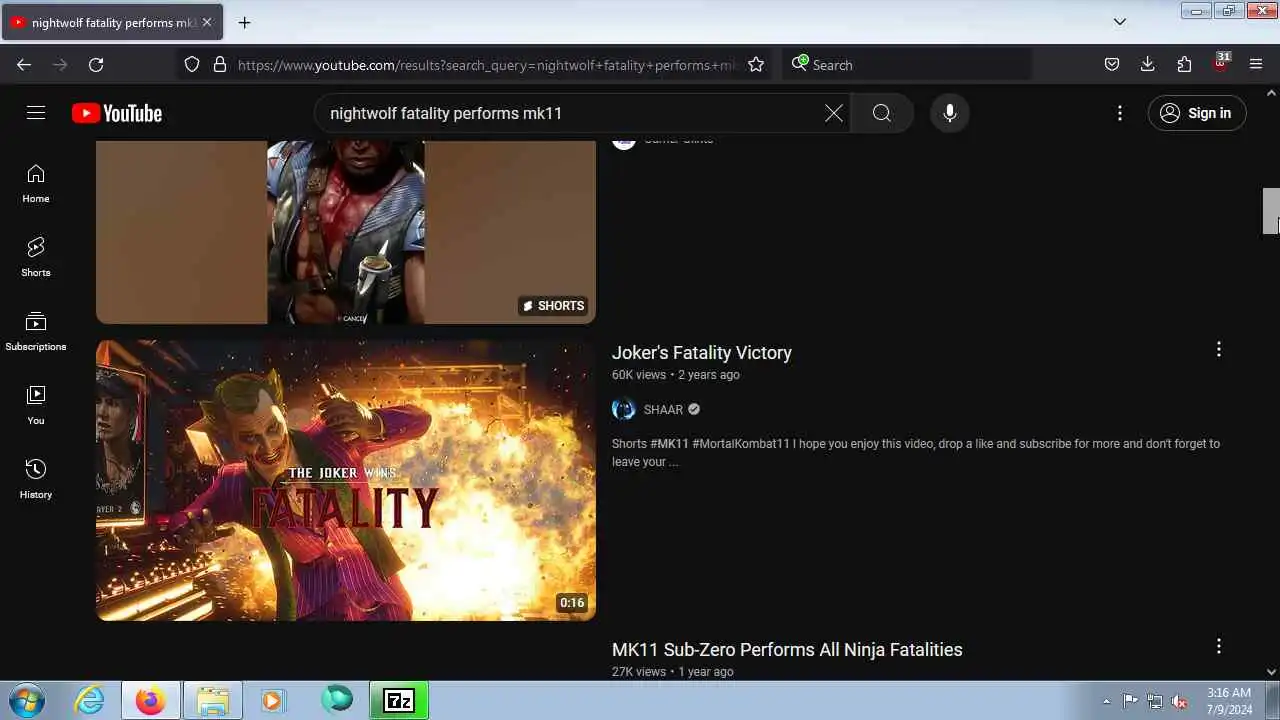The height and width of the screenshot is (720, 1280).
Task: Run search with the magnifier button
Action: click(x=882, y=113)
